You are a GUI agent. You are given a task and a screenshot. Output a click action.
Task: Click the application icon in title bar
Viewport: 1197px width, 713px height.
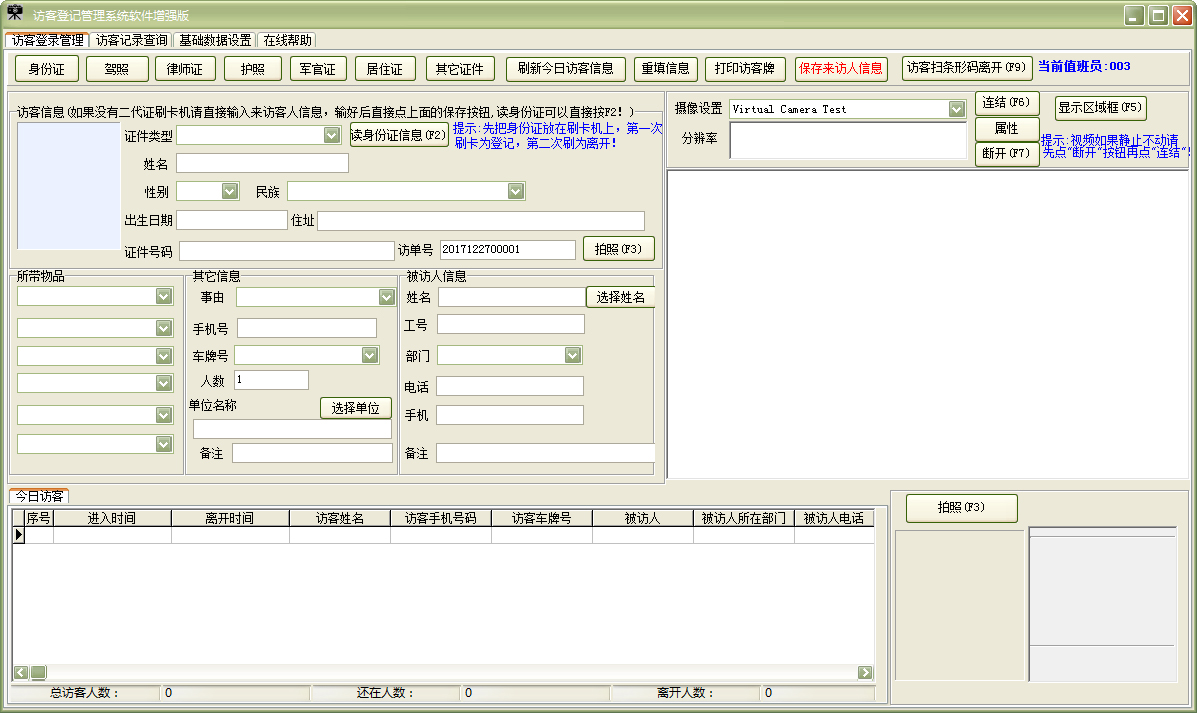tap(16, 14)
